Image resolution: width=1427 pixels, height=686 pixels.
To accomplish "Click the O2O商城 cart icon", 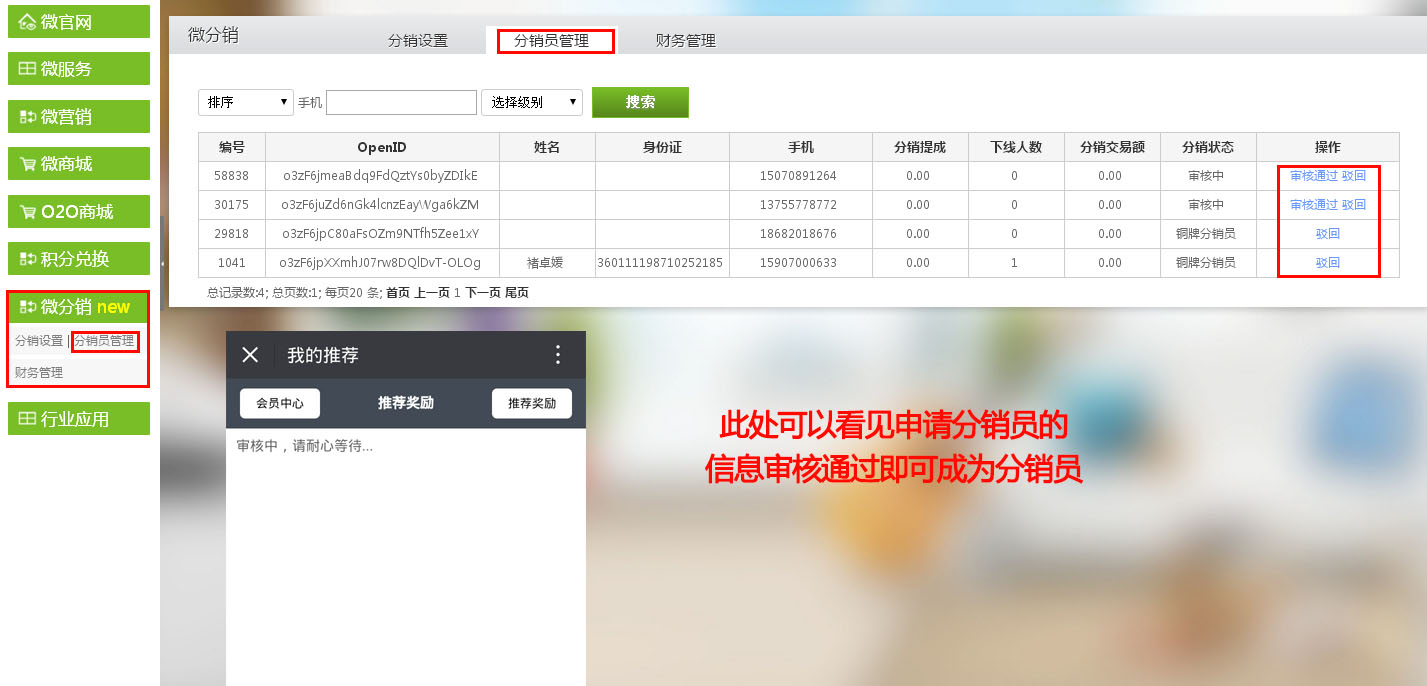I will [28, 212].
